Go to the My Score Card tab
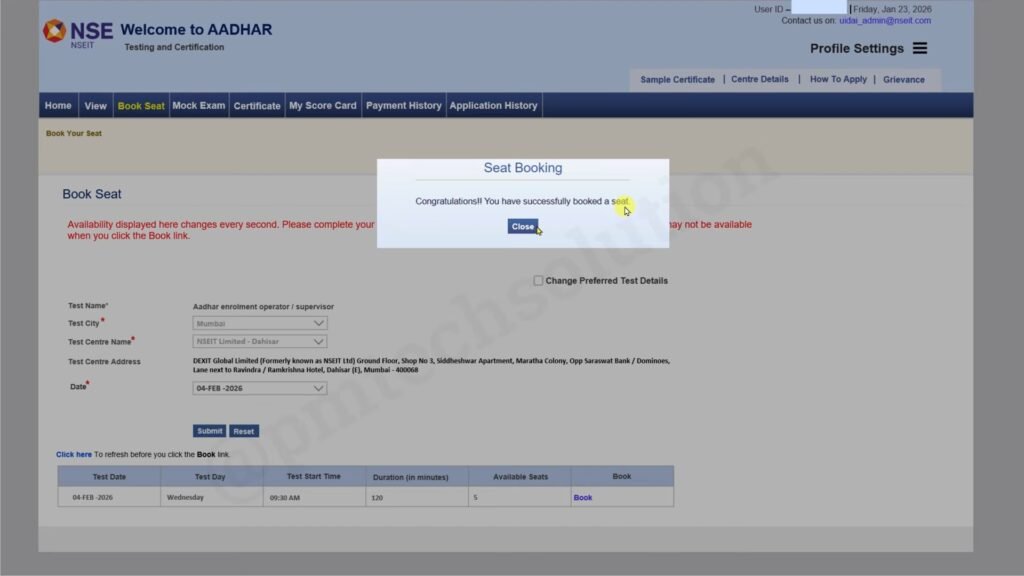Screen dimensions: 1024x576 click(x=322, y=104)
